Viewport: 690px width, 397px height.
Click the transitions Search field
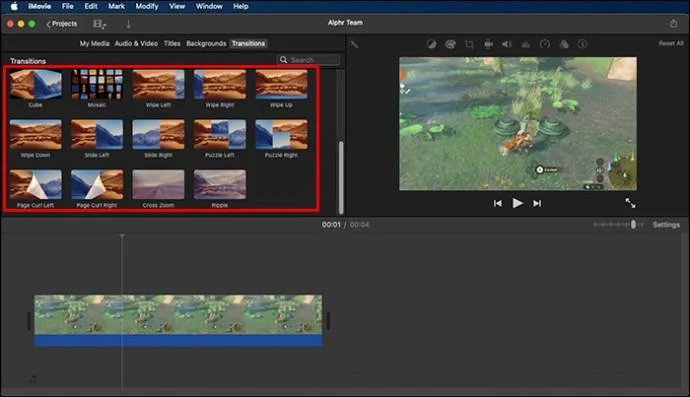point(309,59)
